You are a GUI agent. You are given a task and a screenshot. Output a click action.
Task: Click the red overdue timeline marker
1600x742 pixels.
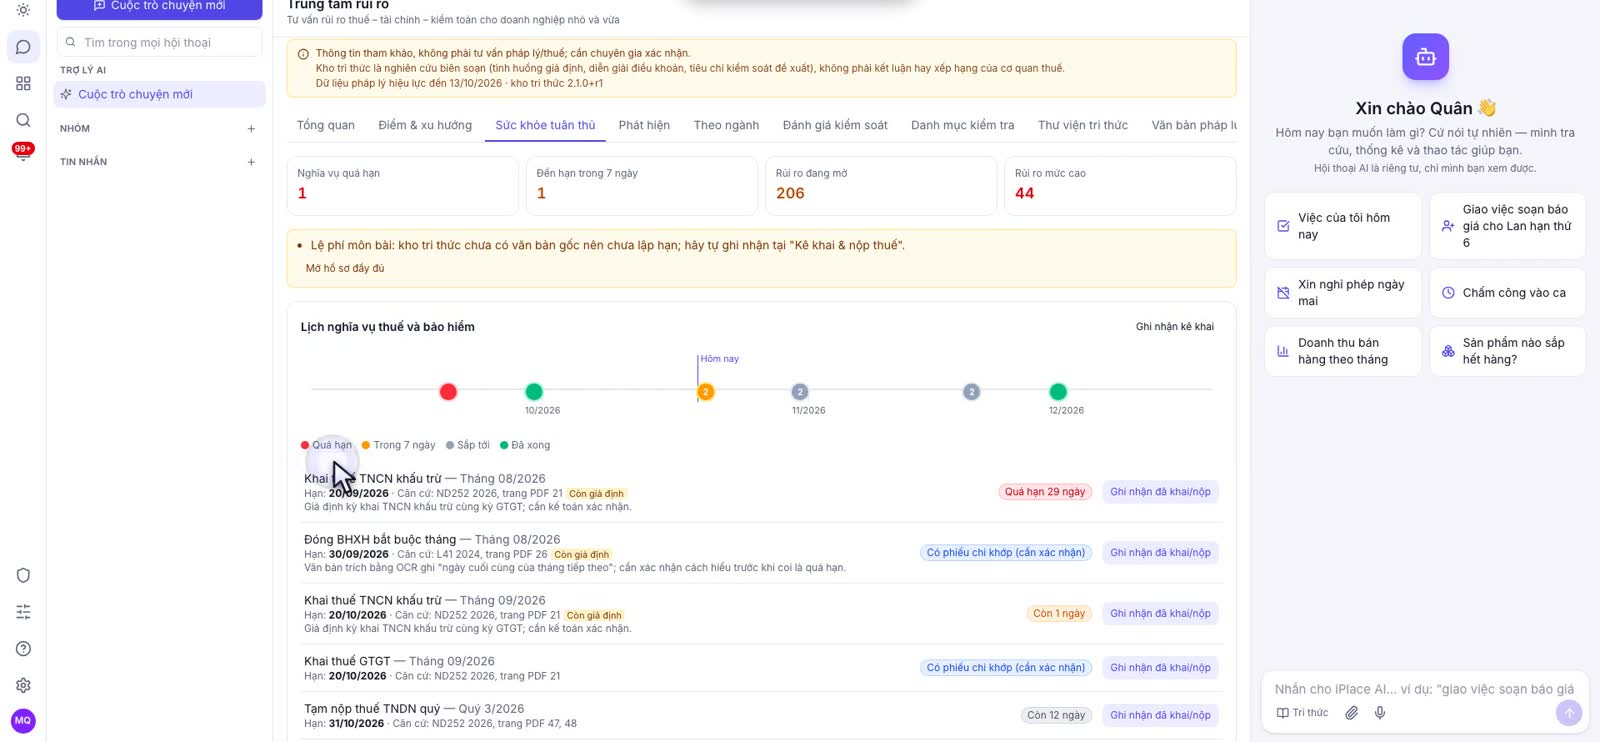[448, 391]
